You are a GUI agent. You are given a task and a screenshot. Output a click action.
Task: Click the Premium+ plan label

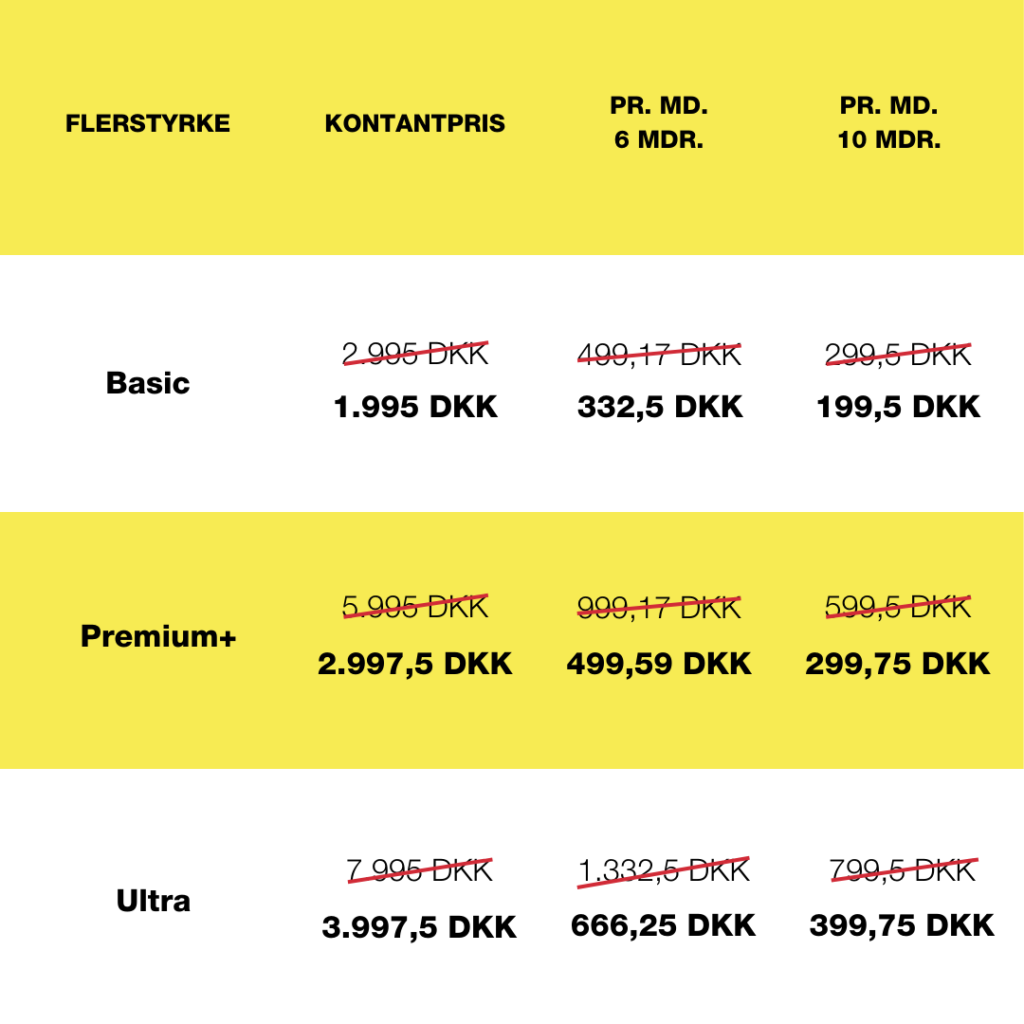[x=158, y=637]
